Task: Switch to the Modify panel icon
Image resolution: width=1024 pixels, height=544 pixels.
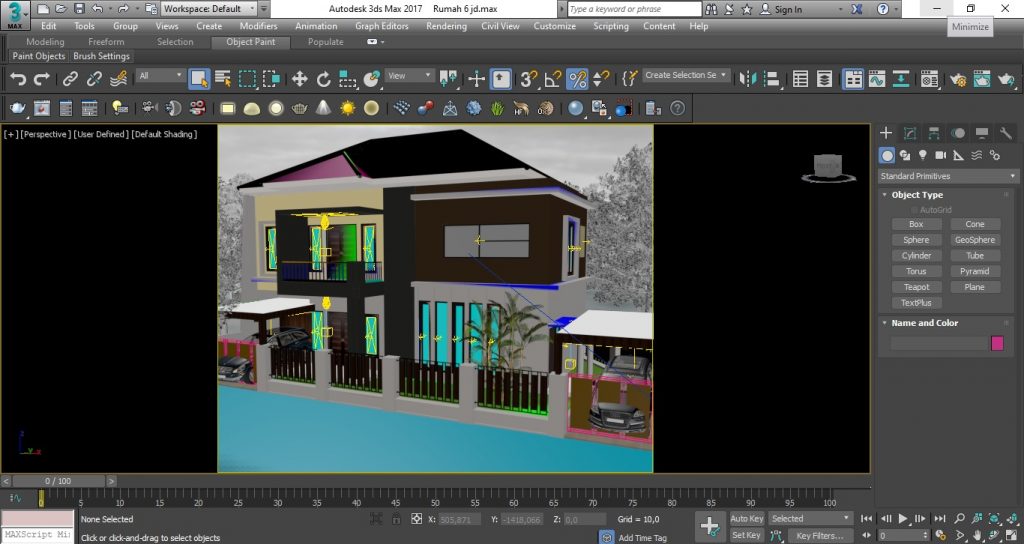Action: [x=910, y=133]
